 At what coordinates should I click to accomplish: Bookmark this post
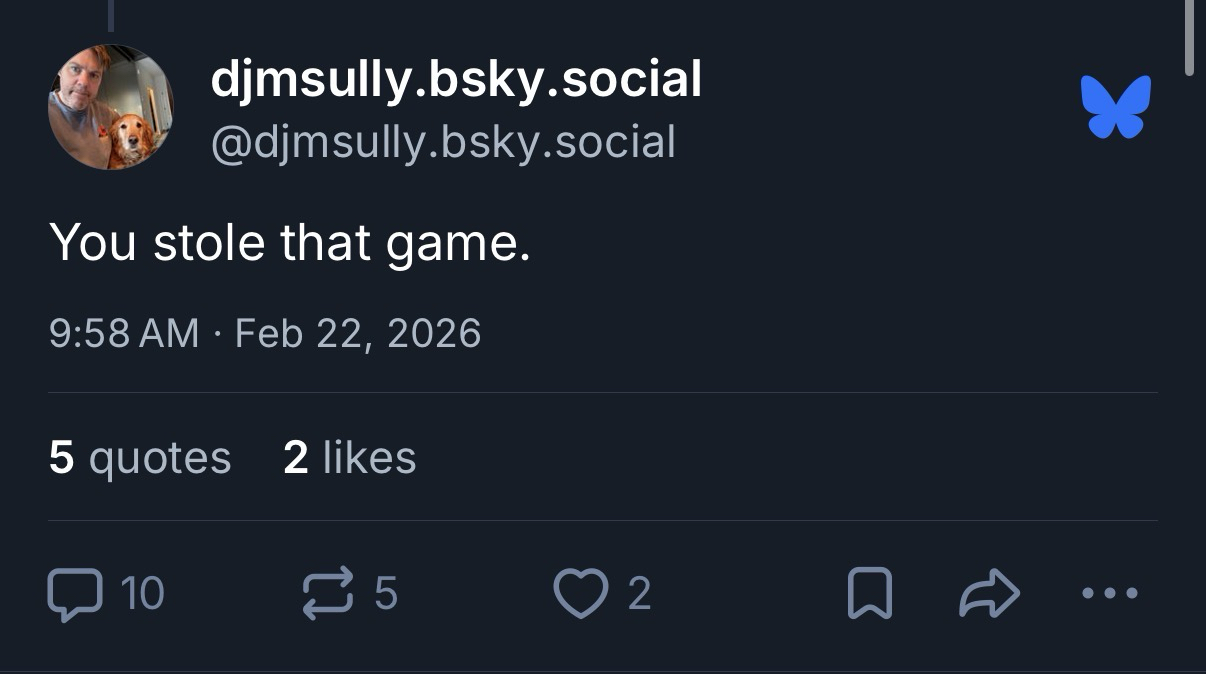point(869,593)
